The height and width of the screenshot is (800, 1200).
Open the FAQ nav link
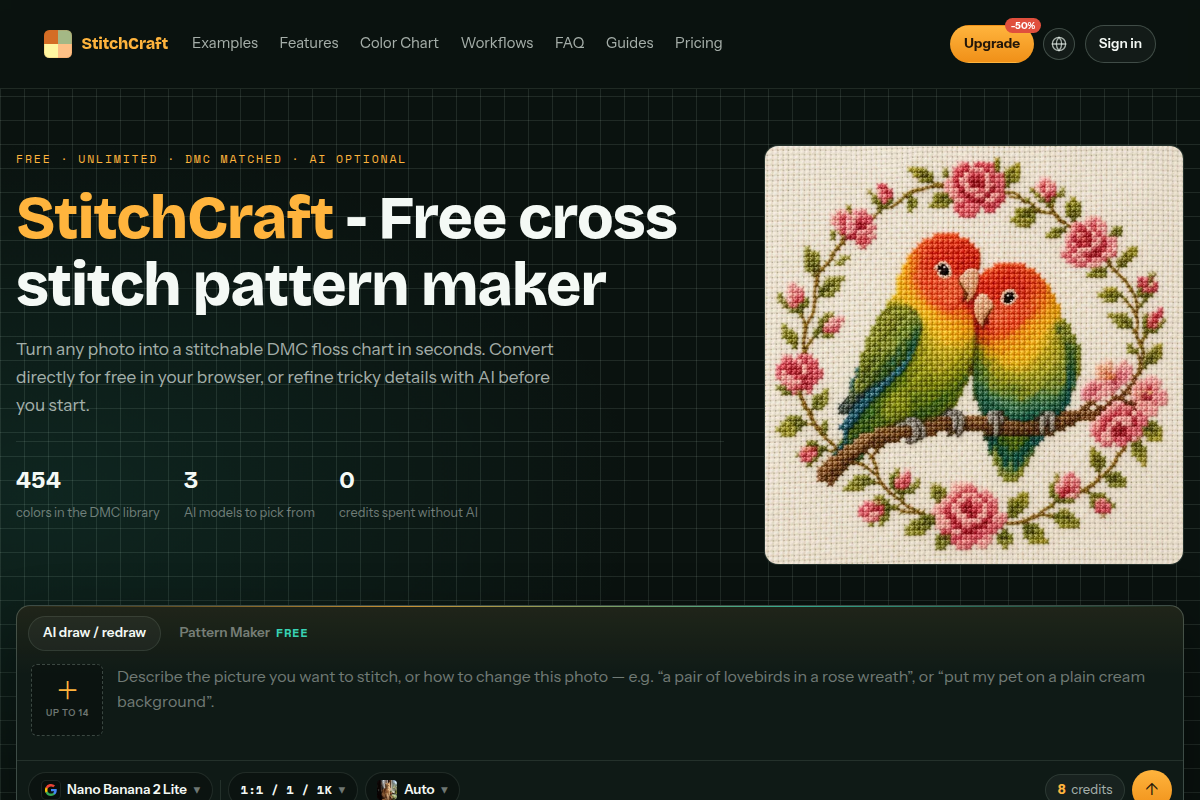pos(570,43)
